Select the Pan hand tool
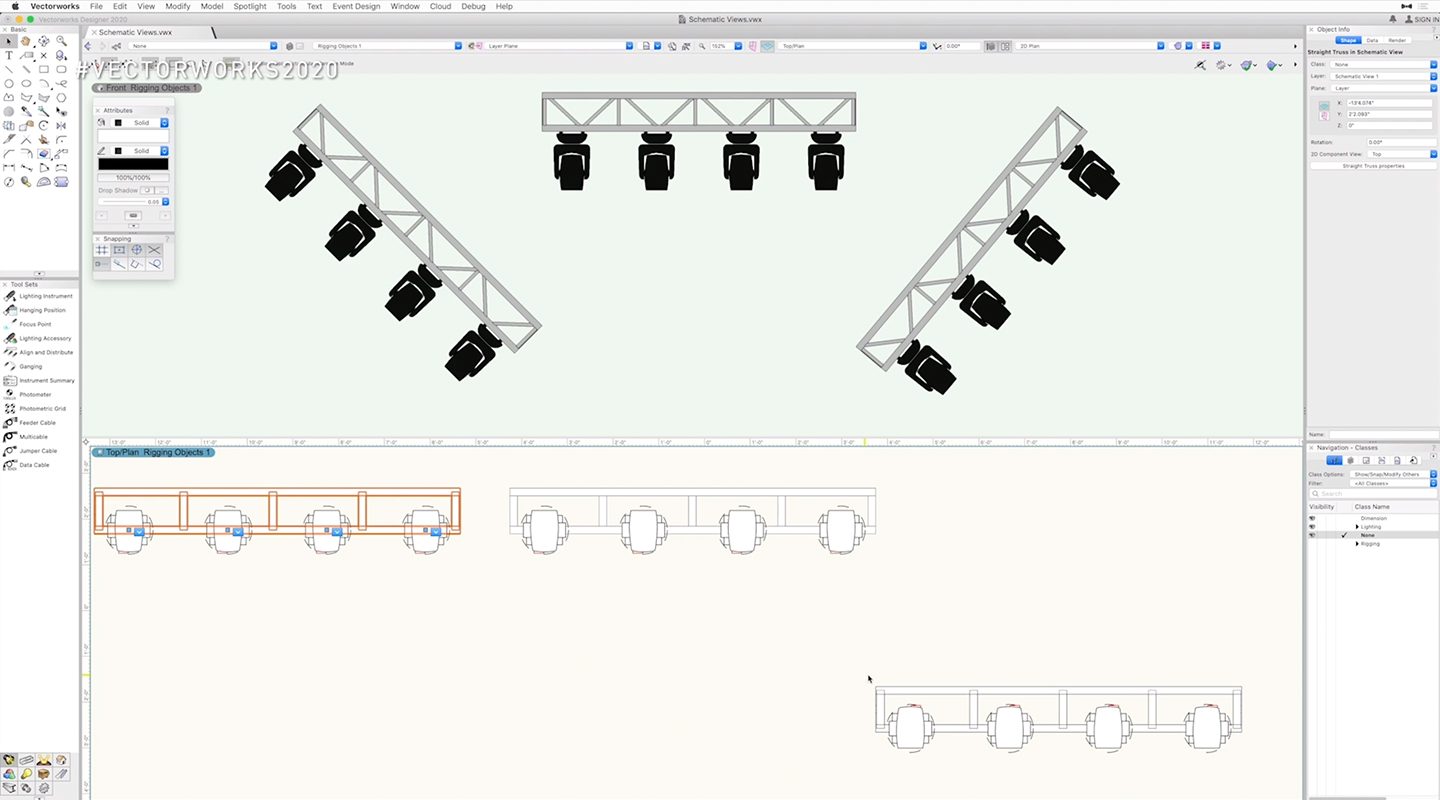Screen dimensions: 1440x800 click(26, 41)
